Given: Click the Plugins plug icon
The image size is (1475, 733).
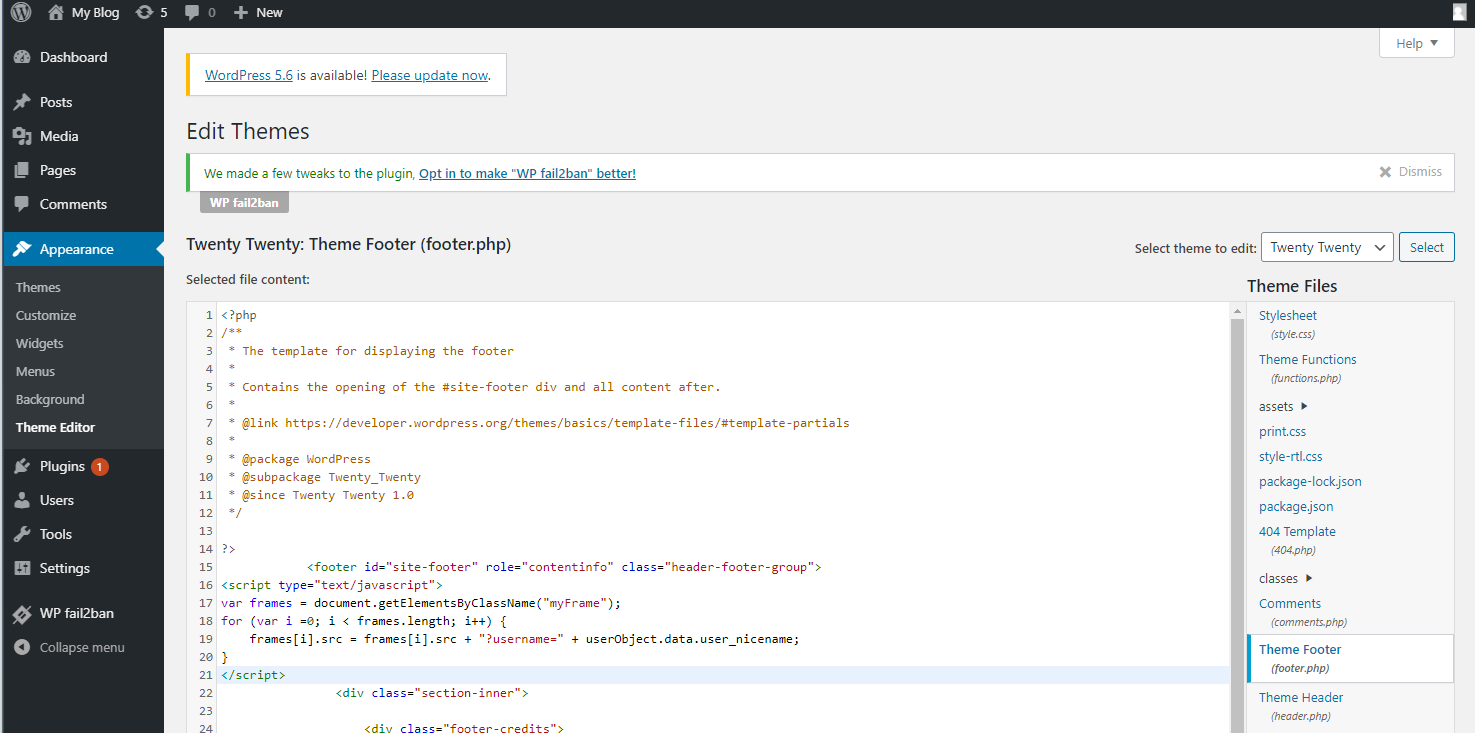Looking at the screenshot, I should click(22, 466).
